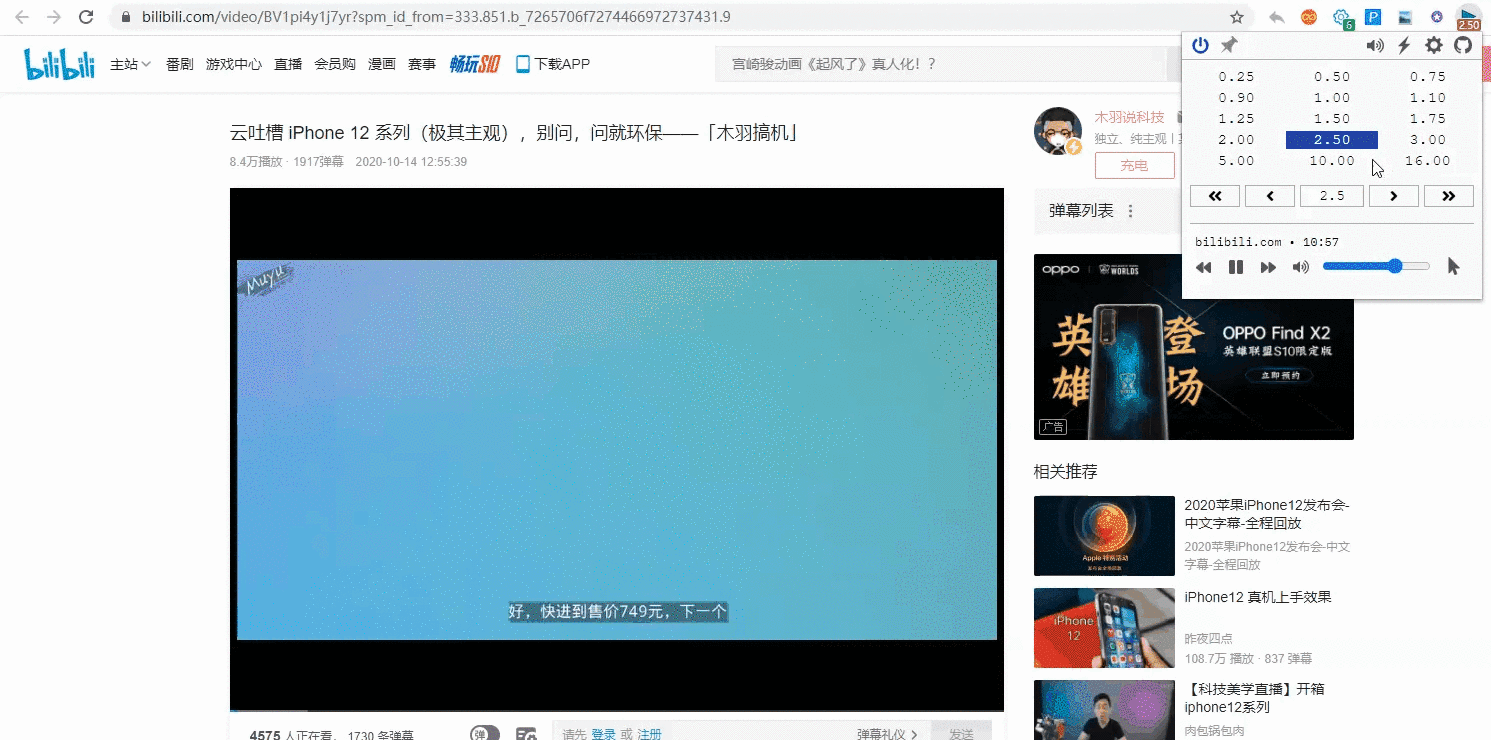
Task: Expand the 主站 dropdown menu
Action: [x=130, y=64]
